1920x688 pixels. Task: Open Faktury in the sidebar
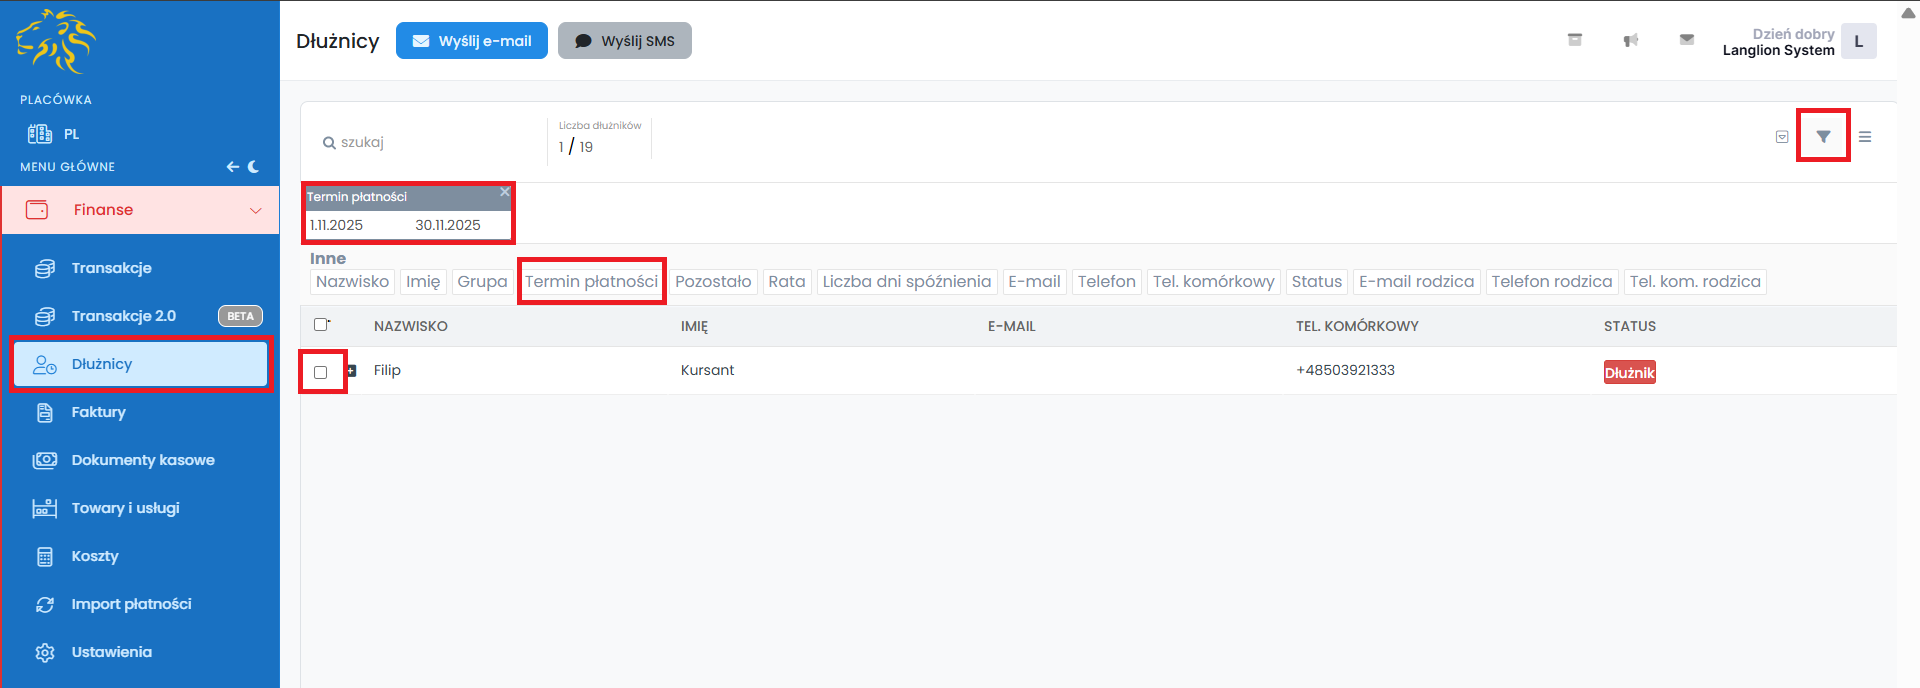(x=98, y=412)
